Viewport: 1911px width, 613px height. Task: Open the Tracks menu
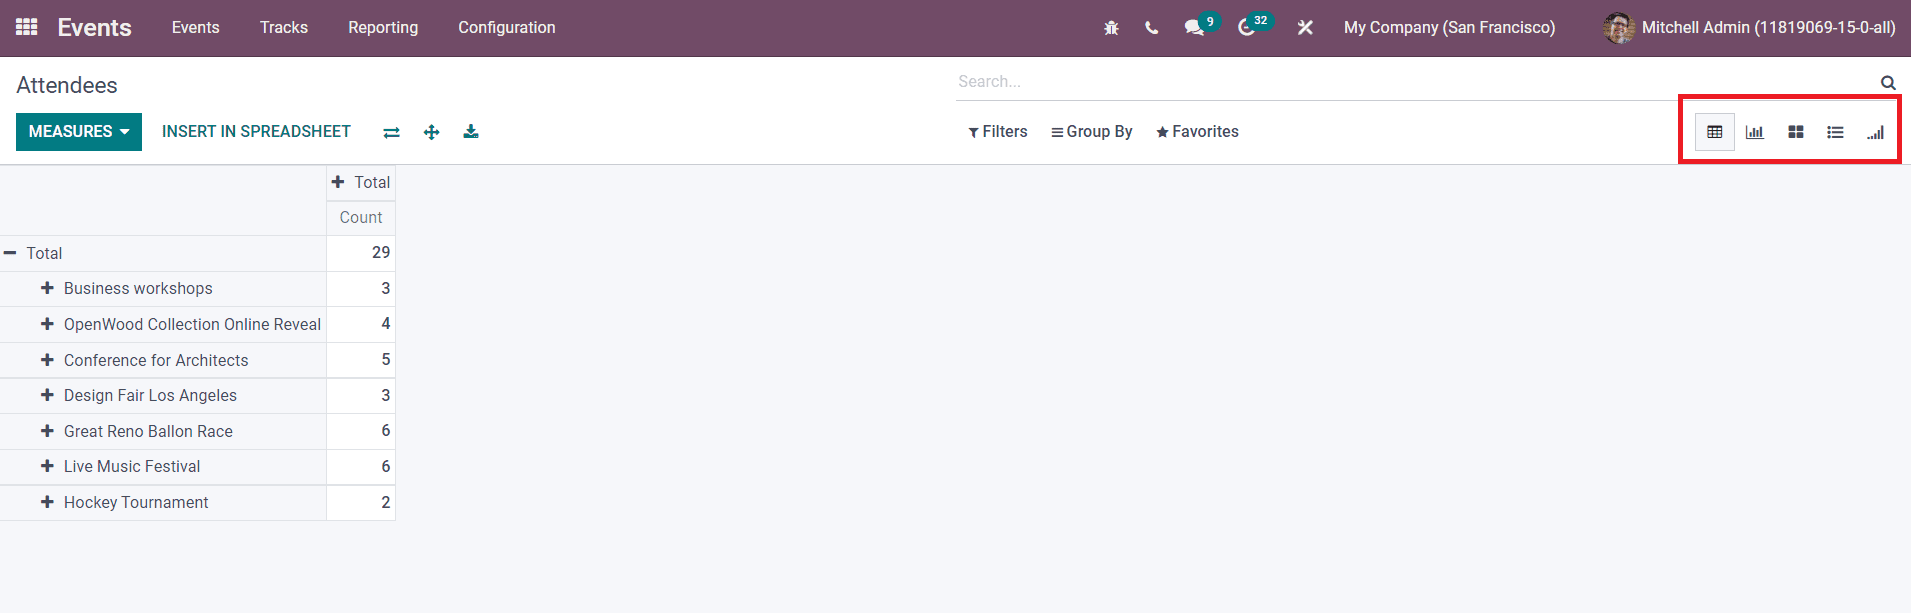tap(284, 28)
